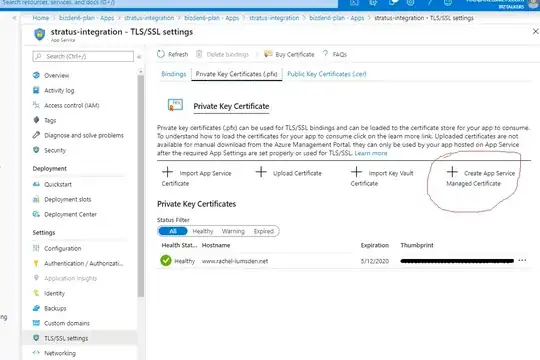Open Overview in the sidebar

coord(56,75)
